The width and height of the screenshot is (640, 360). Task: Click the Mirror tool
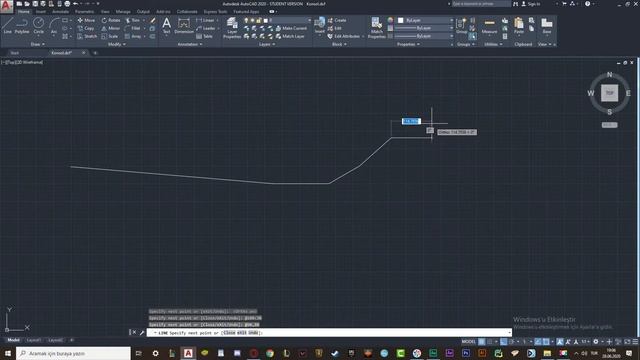pyautogui.click(x=111, y=28)
